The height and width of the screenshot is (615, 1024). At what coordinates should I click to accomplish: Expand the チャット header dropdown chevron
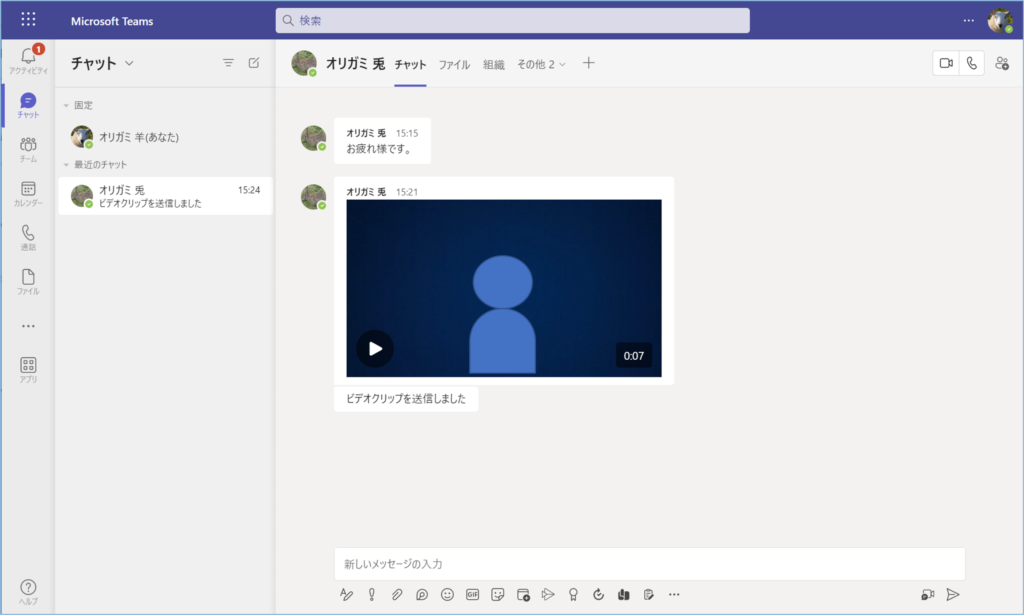(129, 64)
